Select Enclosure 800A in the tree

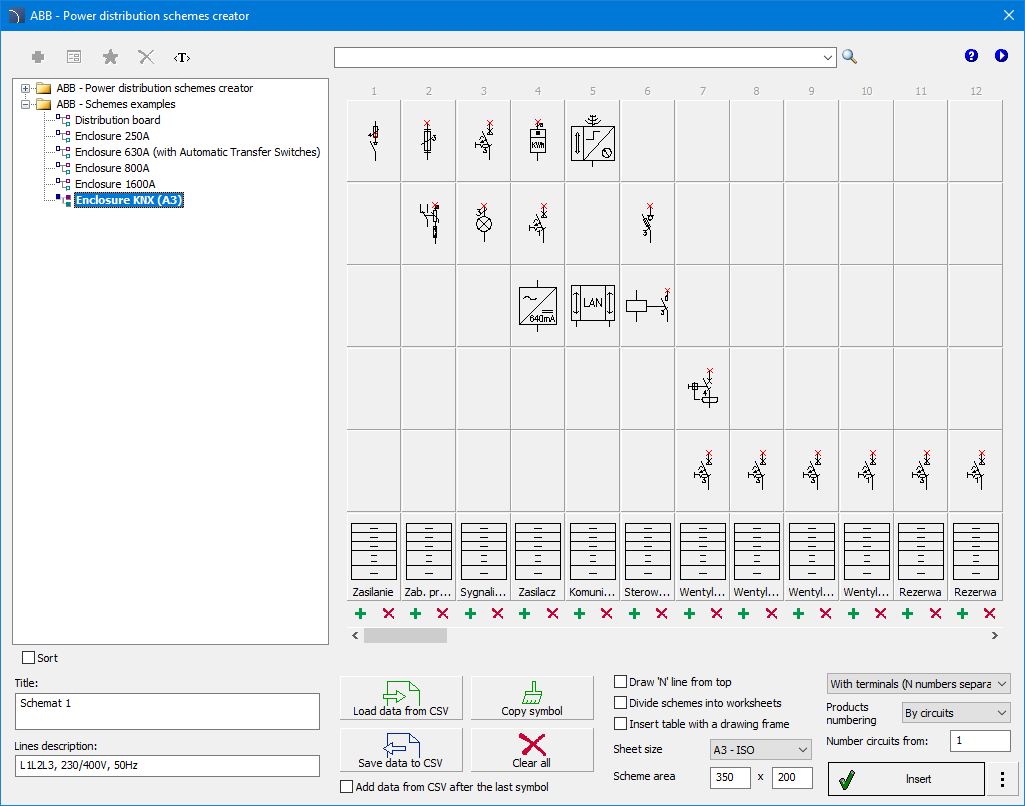[112, 168]
